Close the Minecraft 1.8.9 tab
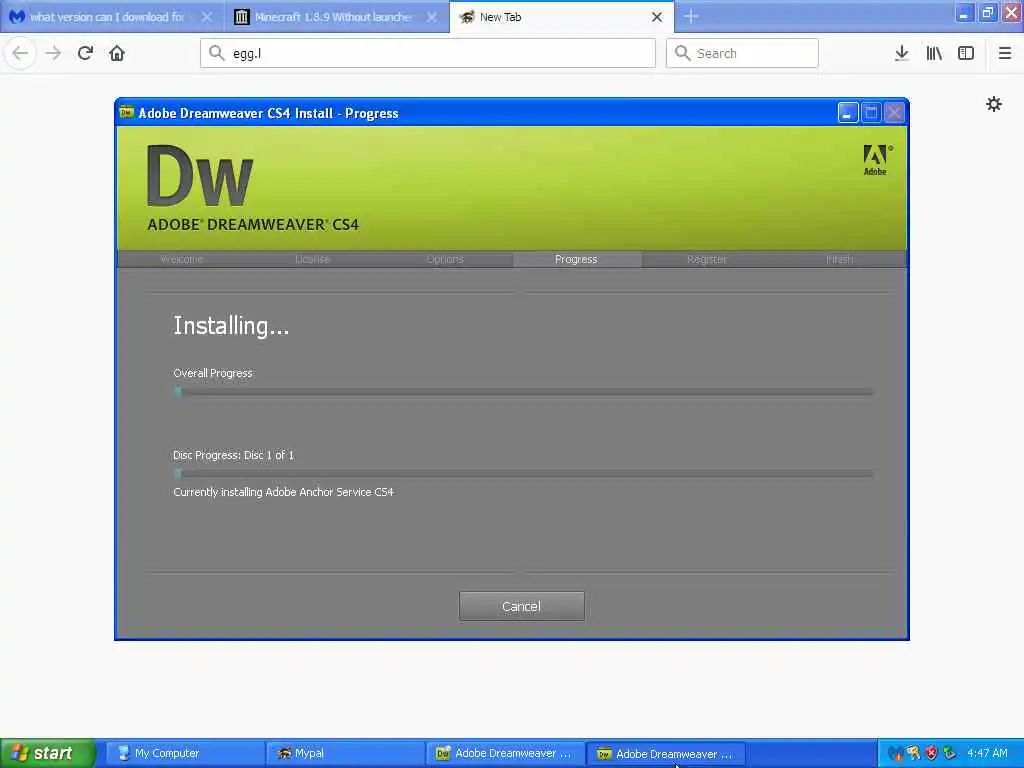 click(432, 17)
